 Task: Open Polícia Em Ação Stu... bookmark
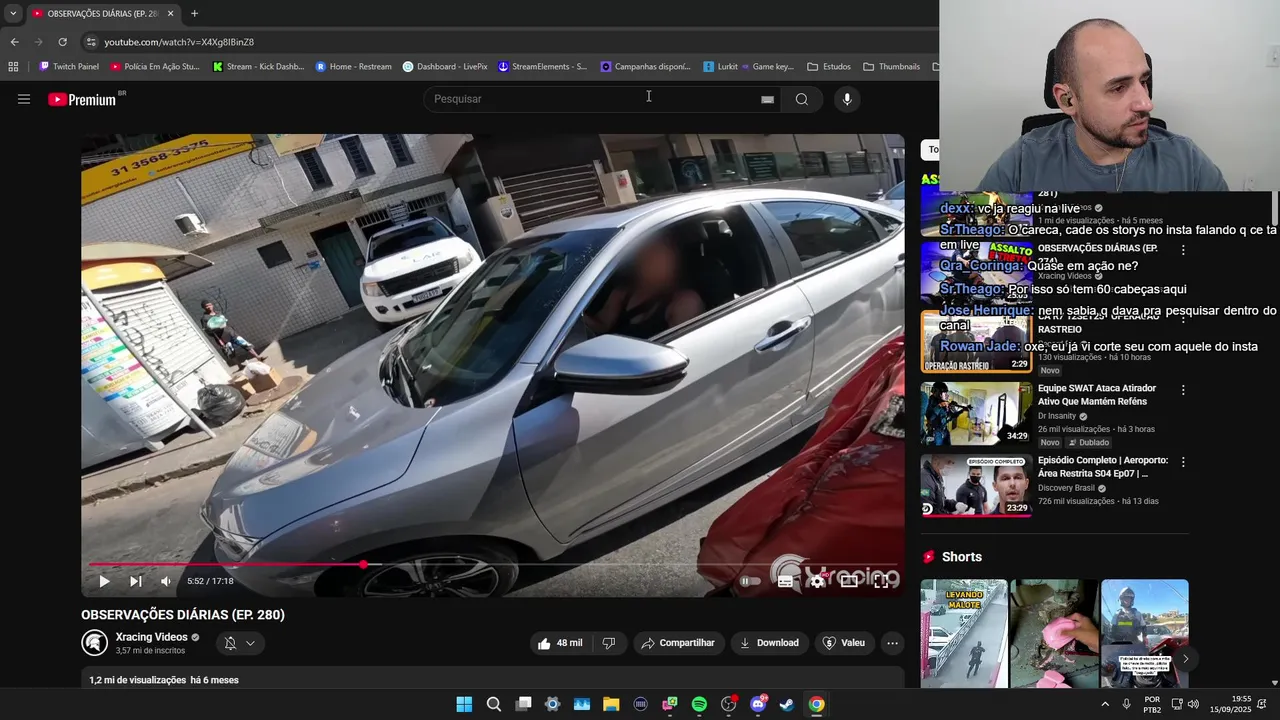pos(155,67)
